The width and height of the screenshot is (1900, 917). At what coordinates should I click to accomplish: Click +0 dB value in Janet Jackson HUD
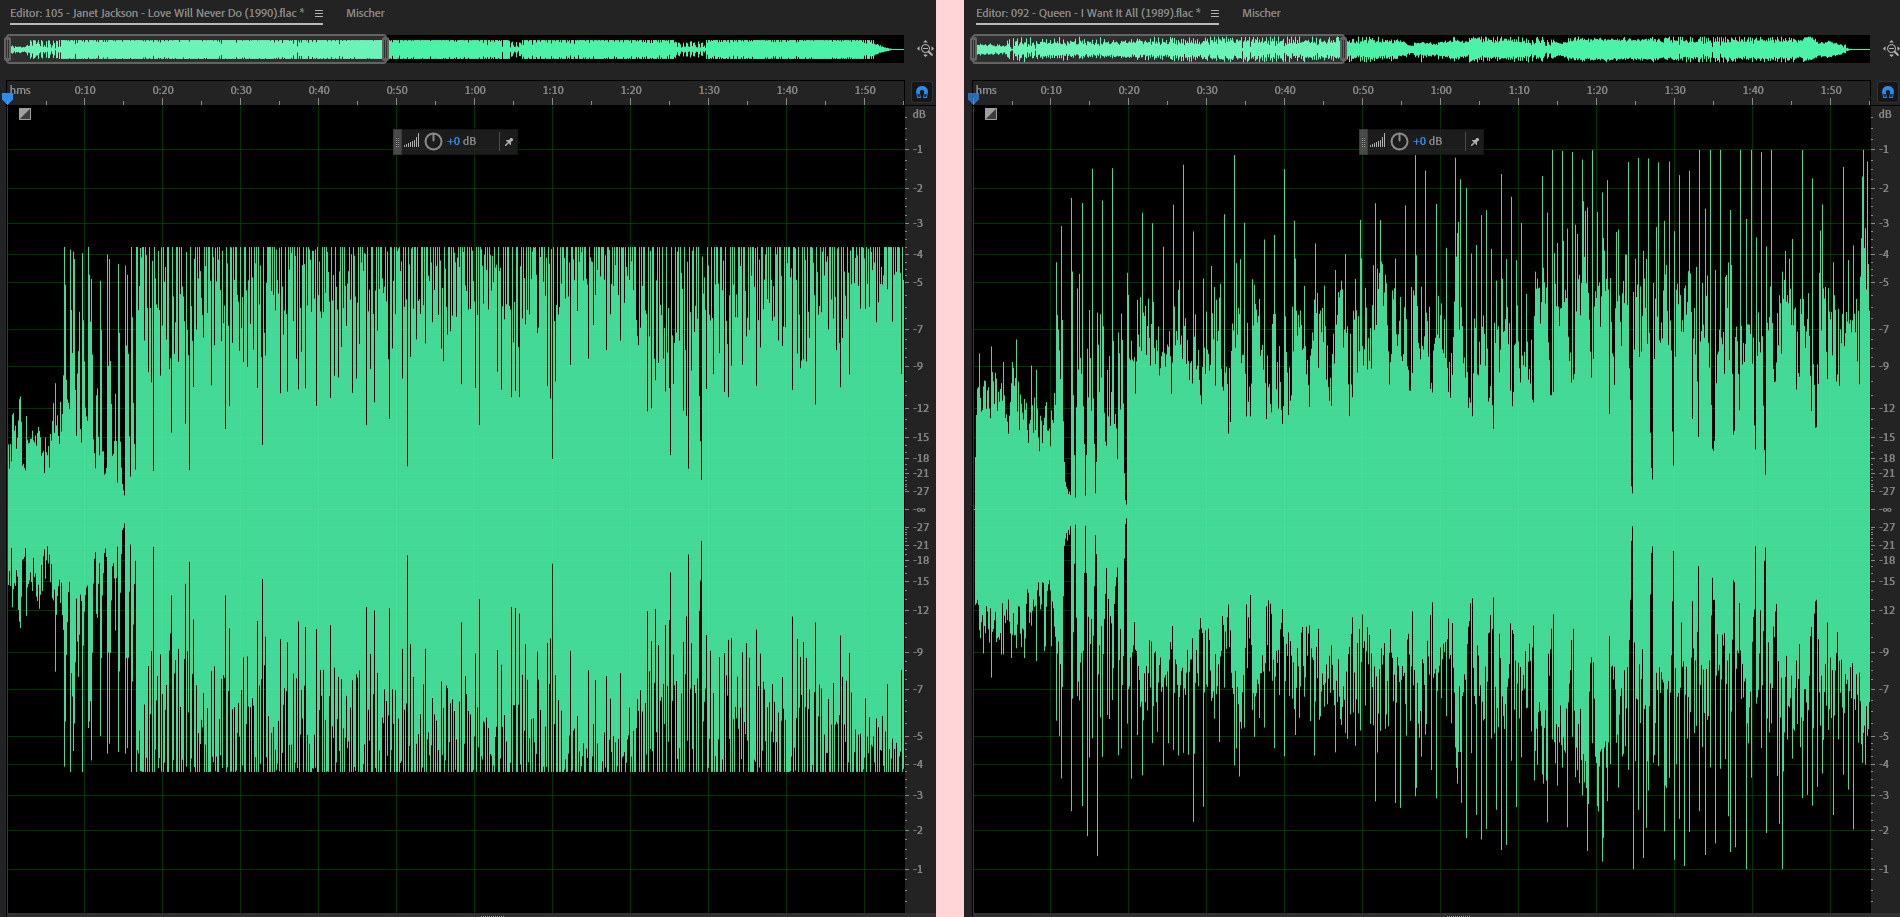(x=461, y=142)
